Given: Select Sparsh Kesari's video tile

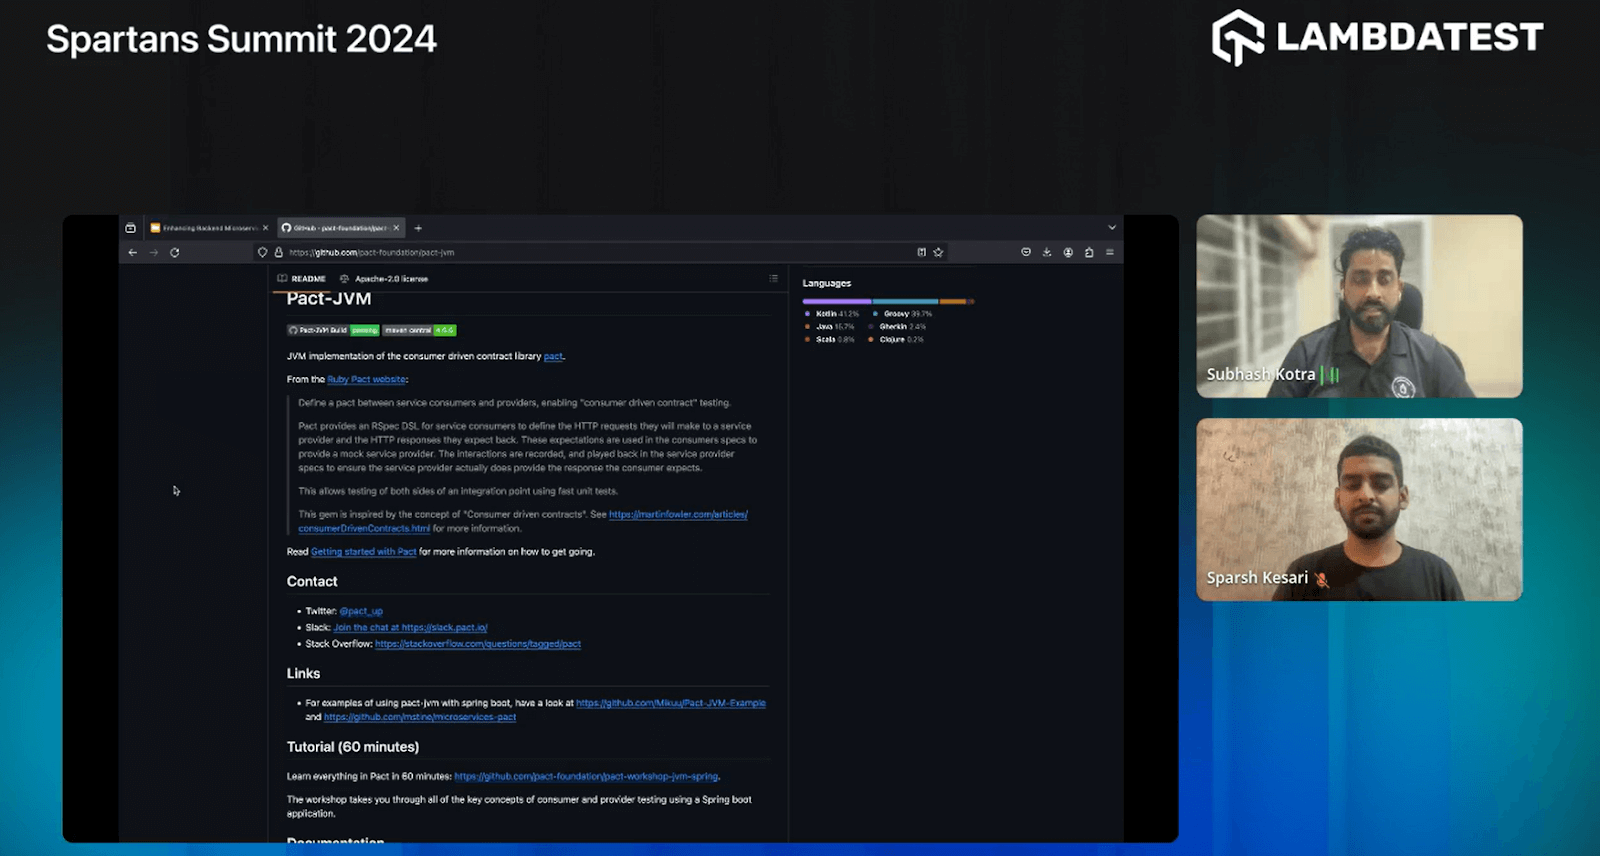Looking at the screenshot, I should (1360, 510).
